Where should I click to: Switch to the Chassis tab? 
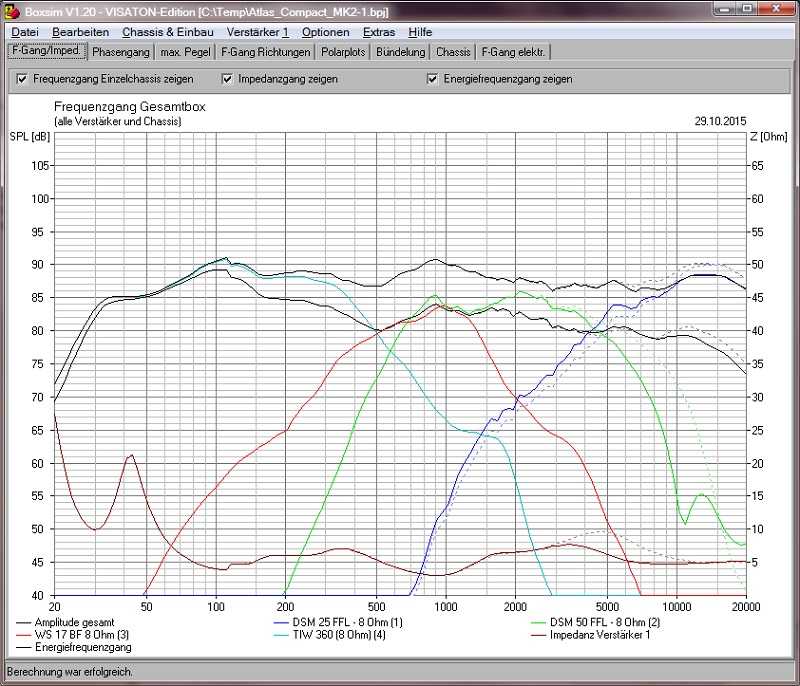(x=453, y=52)
